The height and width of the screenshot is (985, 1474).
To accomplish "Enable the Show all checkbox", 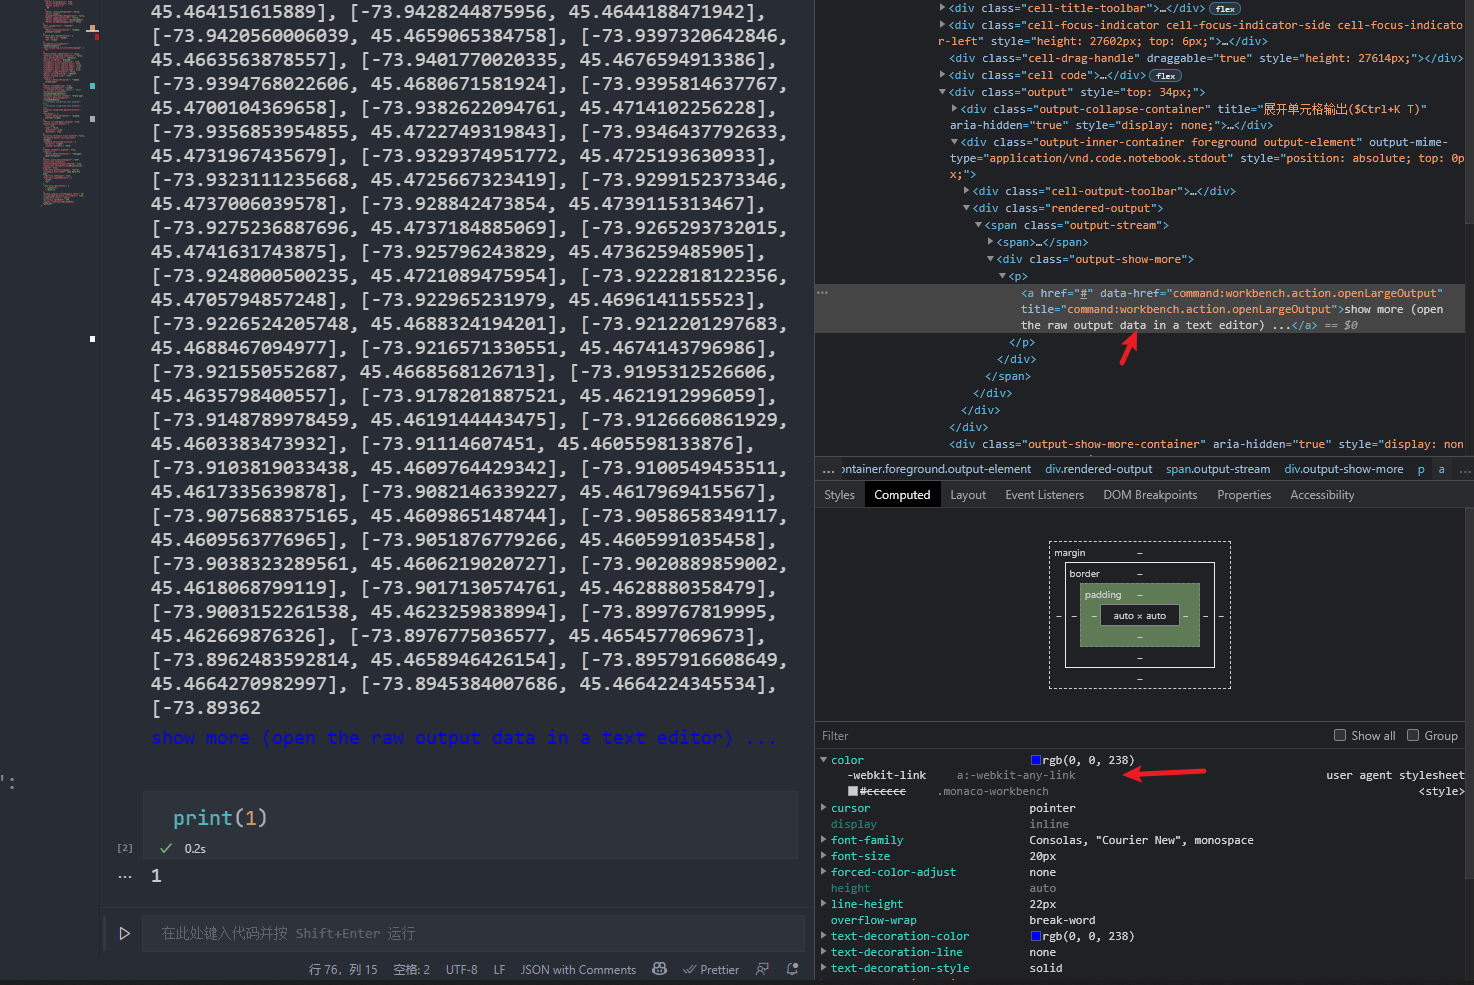I will click(x=1339, y=735).
